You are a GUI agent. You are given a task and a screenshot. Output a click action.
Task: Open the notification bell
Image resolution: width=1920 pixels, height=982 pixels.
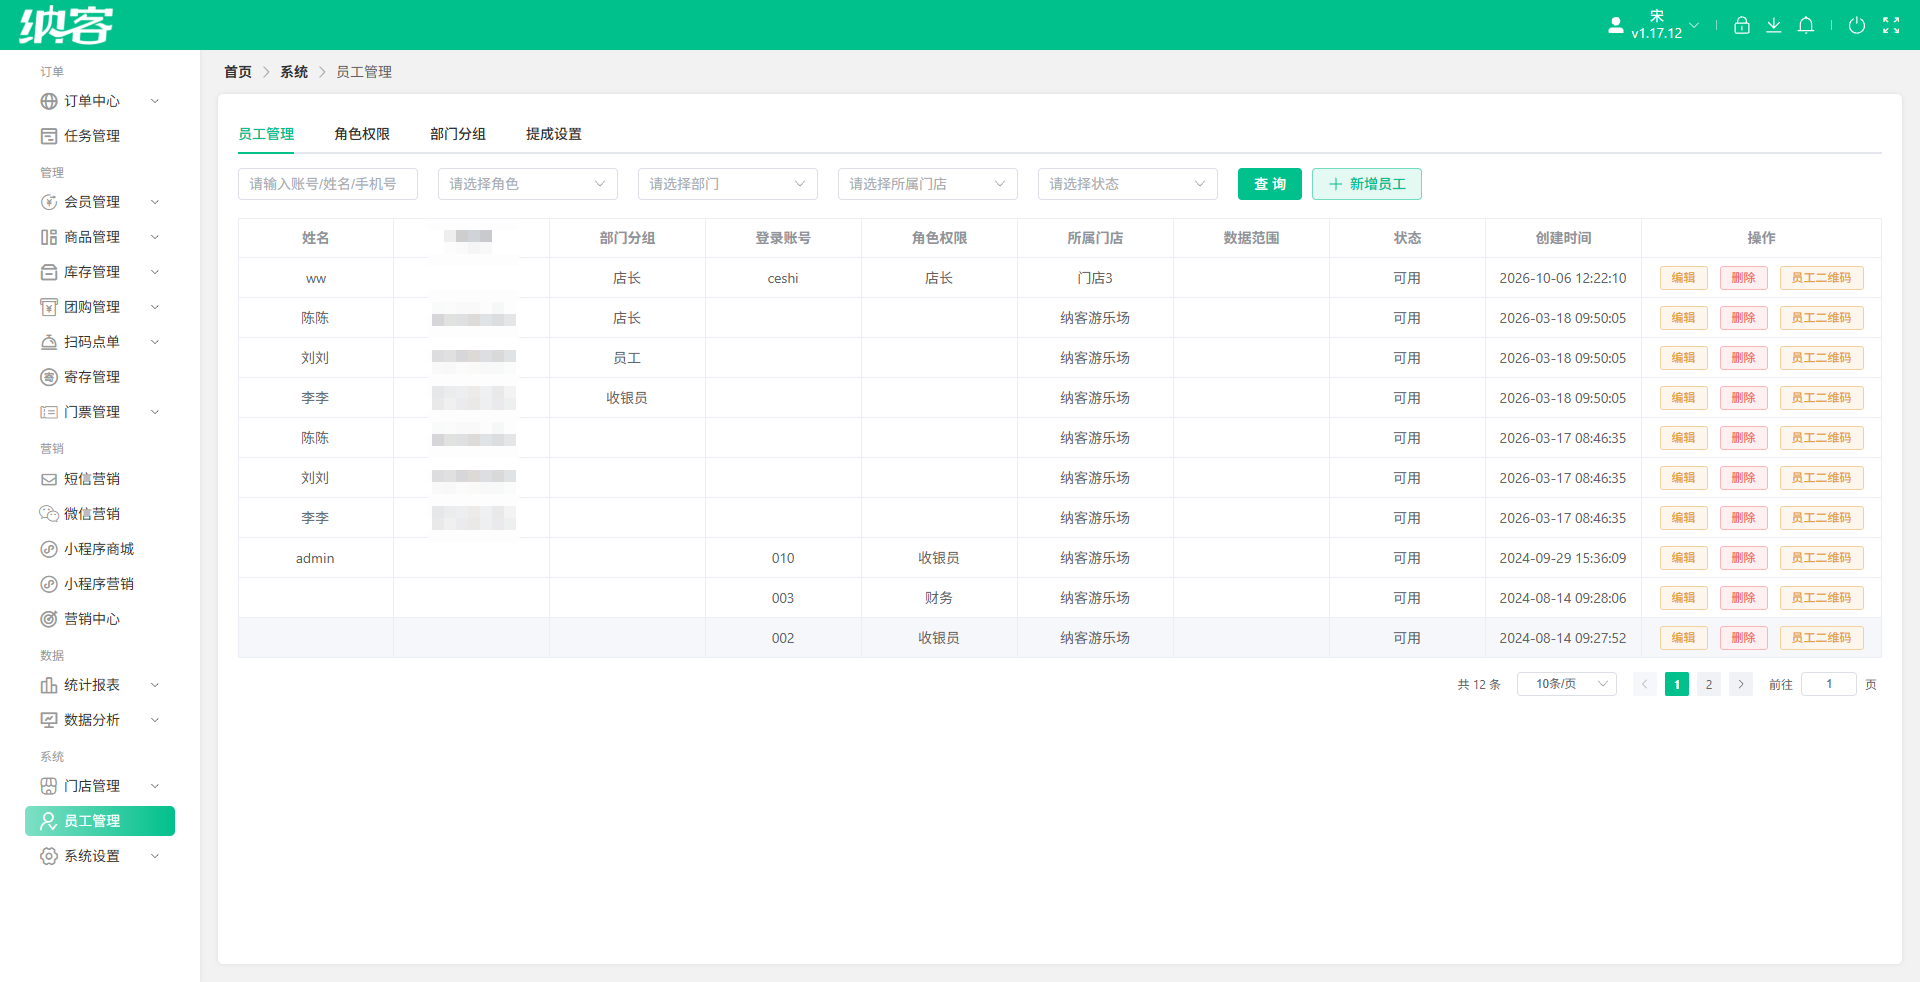[1805, 25]
